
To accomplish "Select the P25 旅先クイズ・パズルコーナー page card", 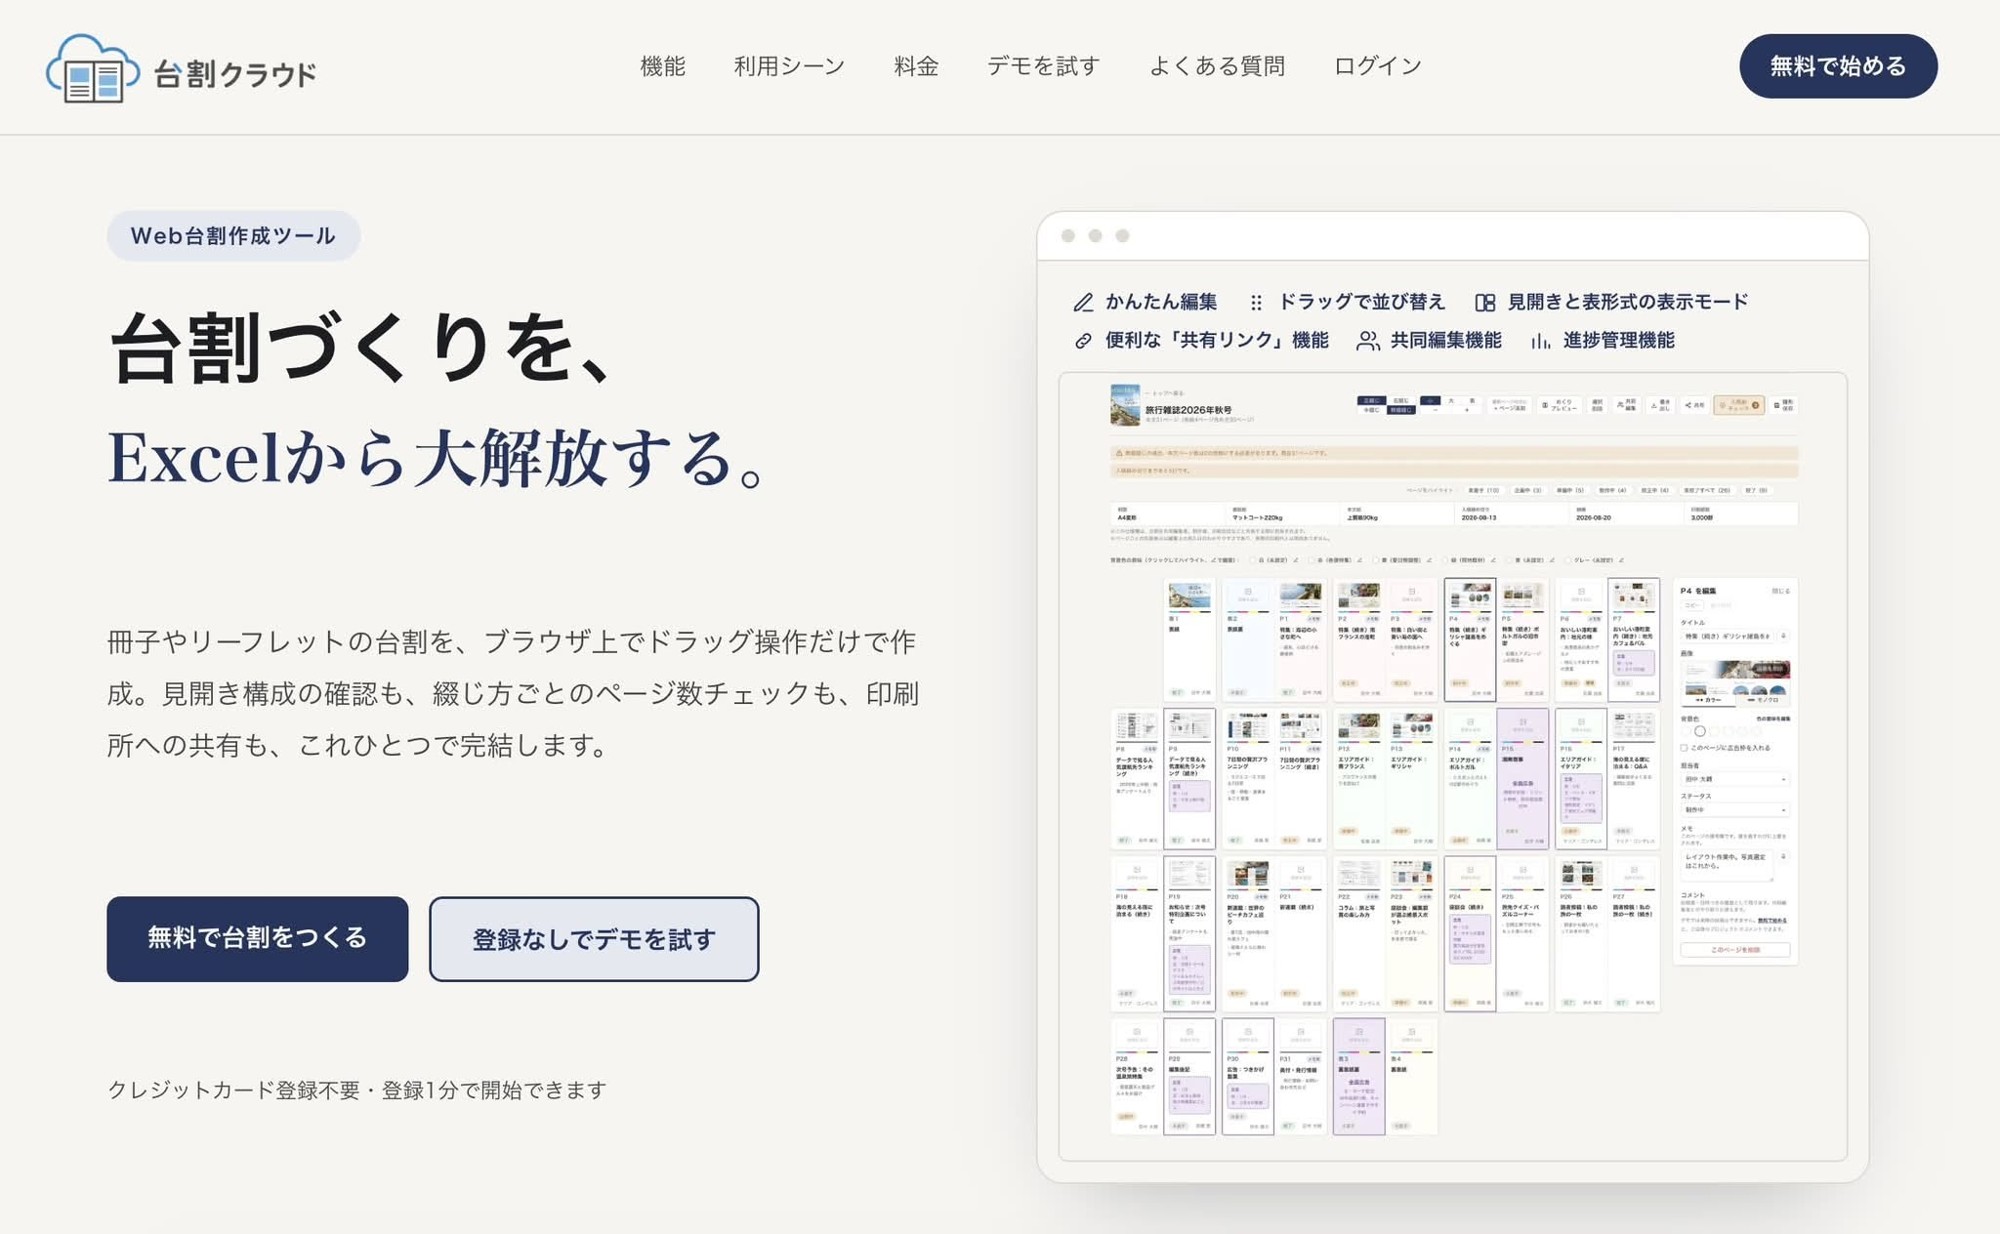I will pos(1522,933).
